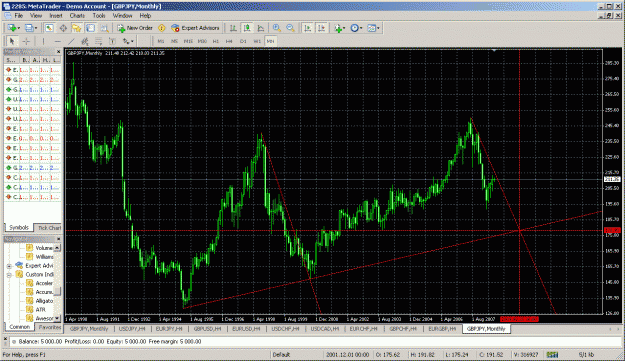This screenshot has height=361, width=625.
Task: Select the Text label tool
Action: coord(112,41)
